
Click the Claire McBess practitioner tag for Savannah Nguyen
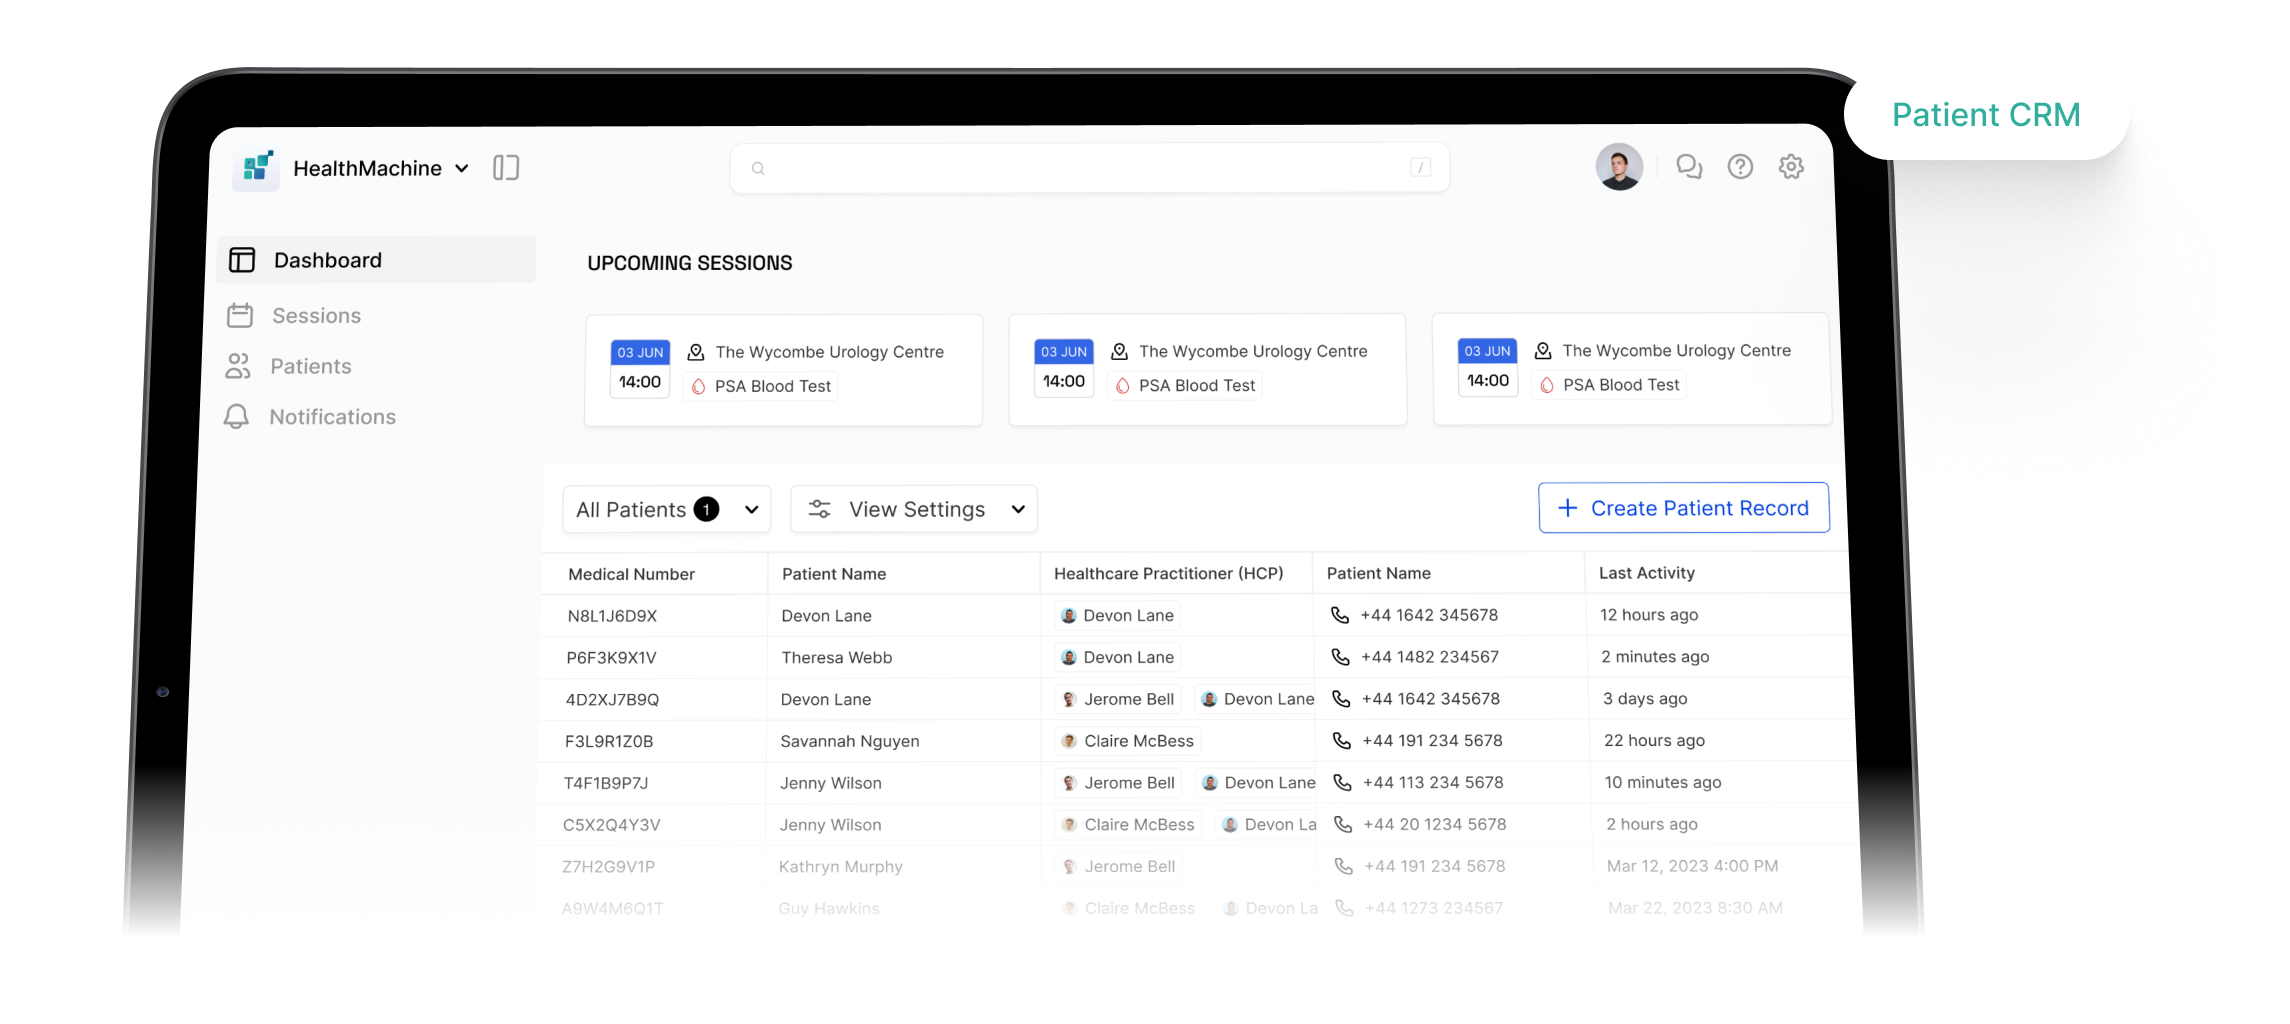pos(1128,741)
